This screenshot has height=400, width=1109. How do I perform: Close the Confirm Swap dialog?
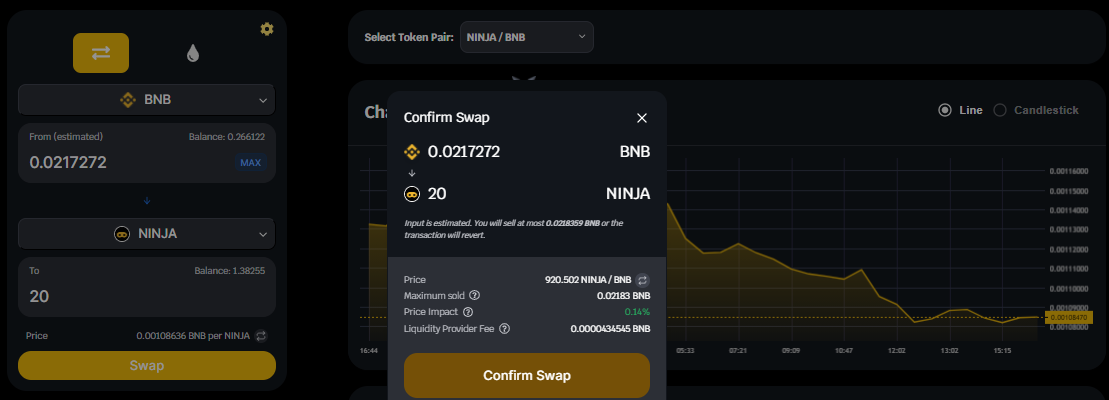pos(642,118)
